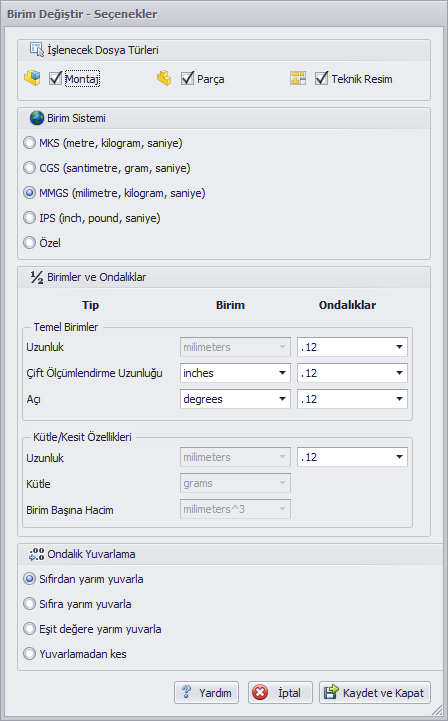
Task: Click the Yardım help button
Action: (207, 692)
